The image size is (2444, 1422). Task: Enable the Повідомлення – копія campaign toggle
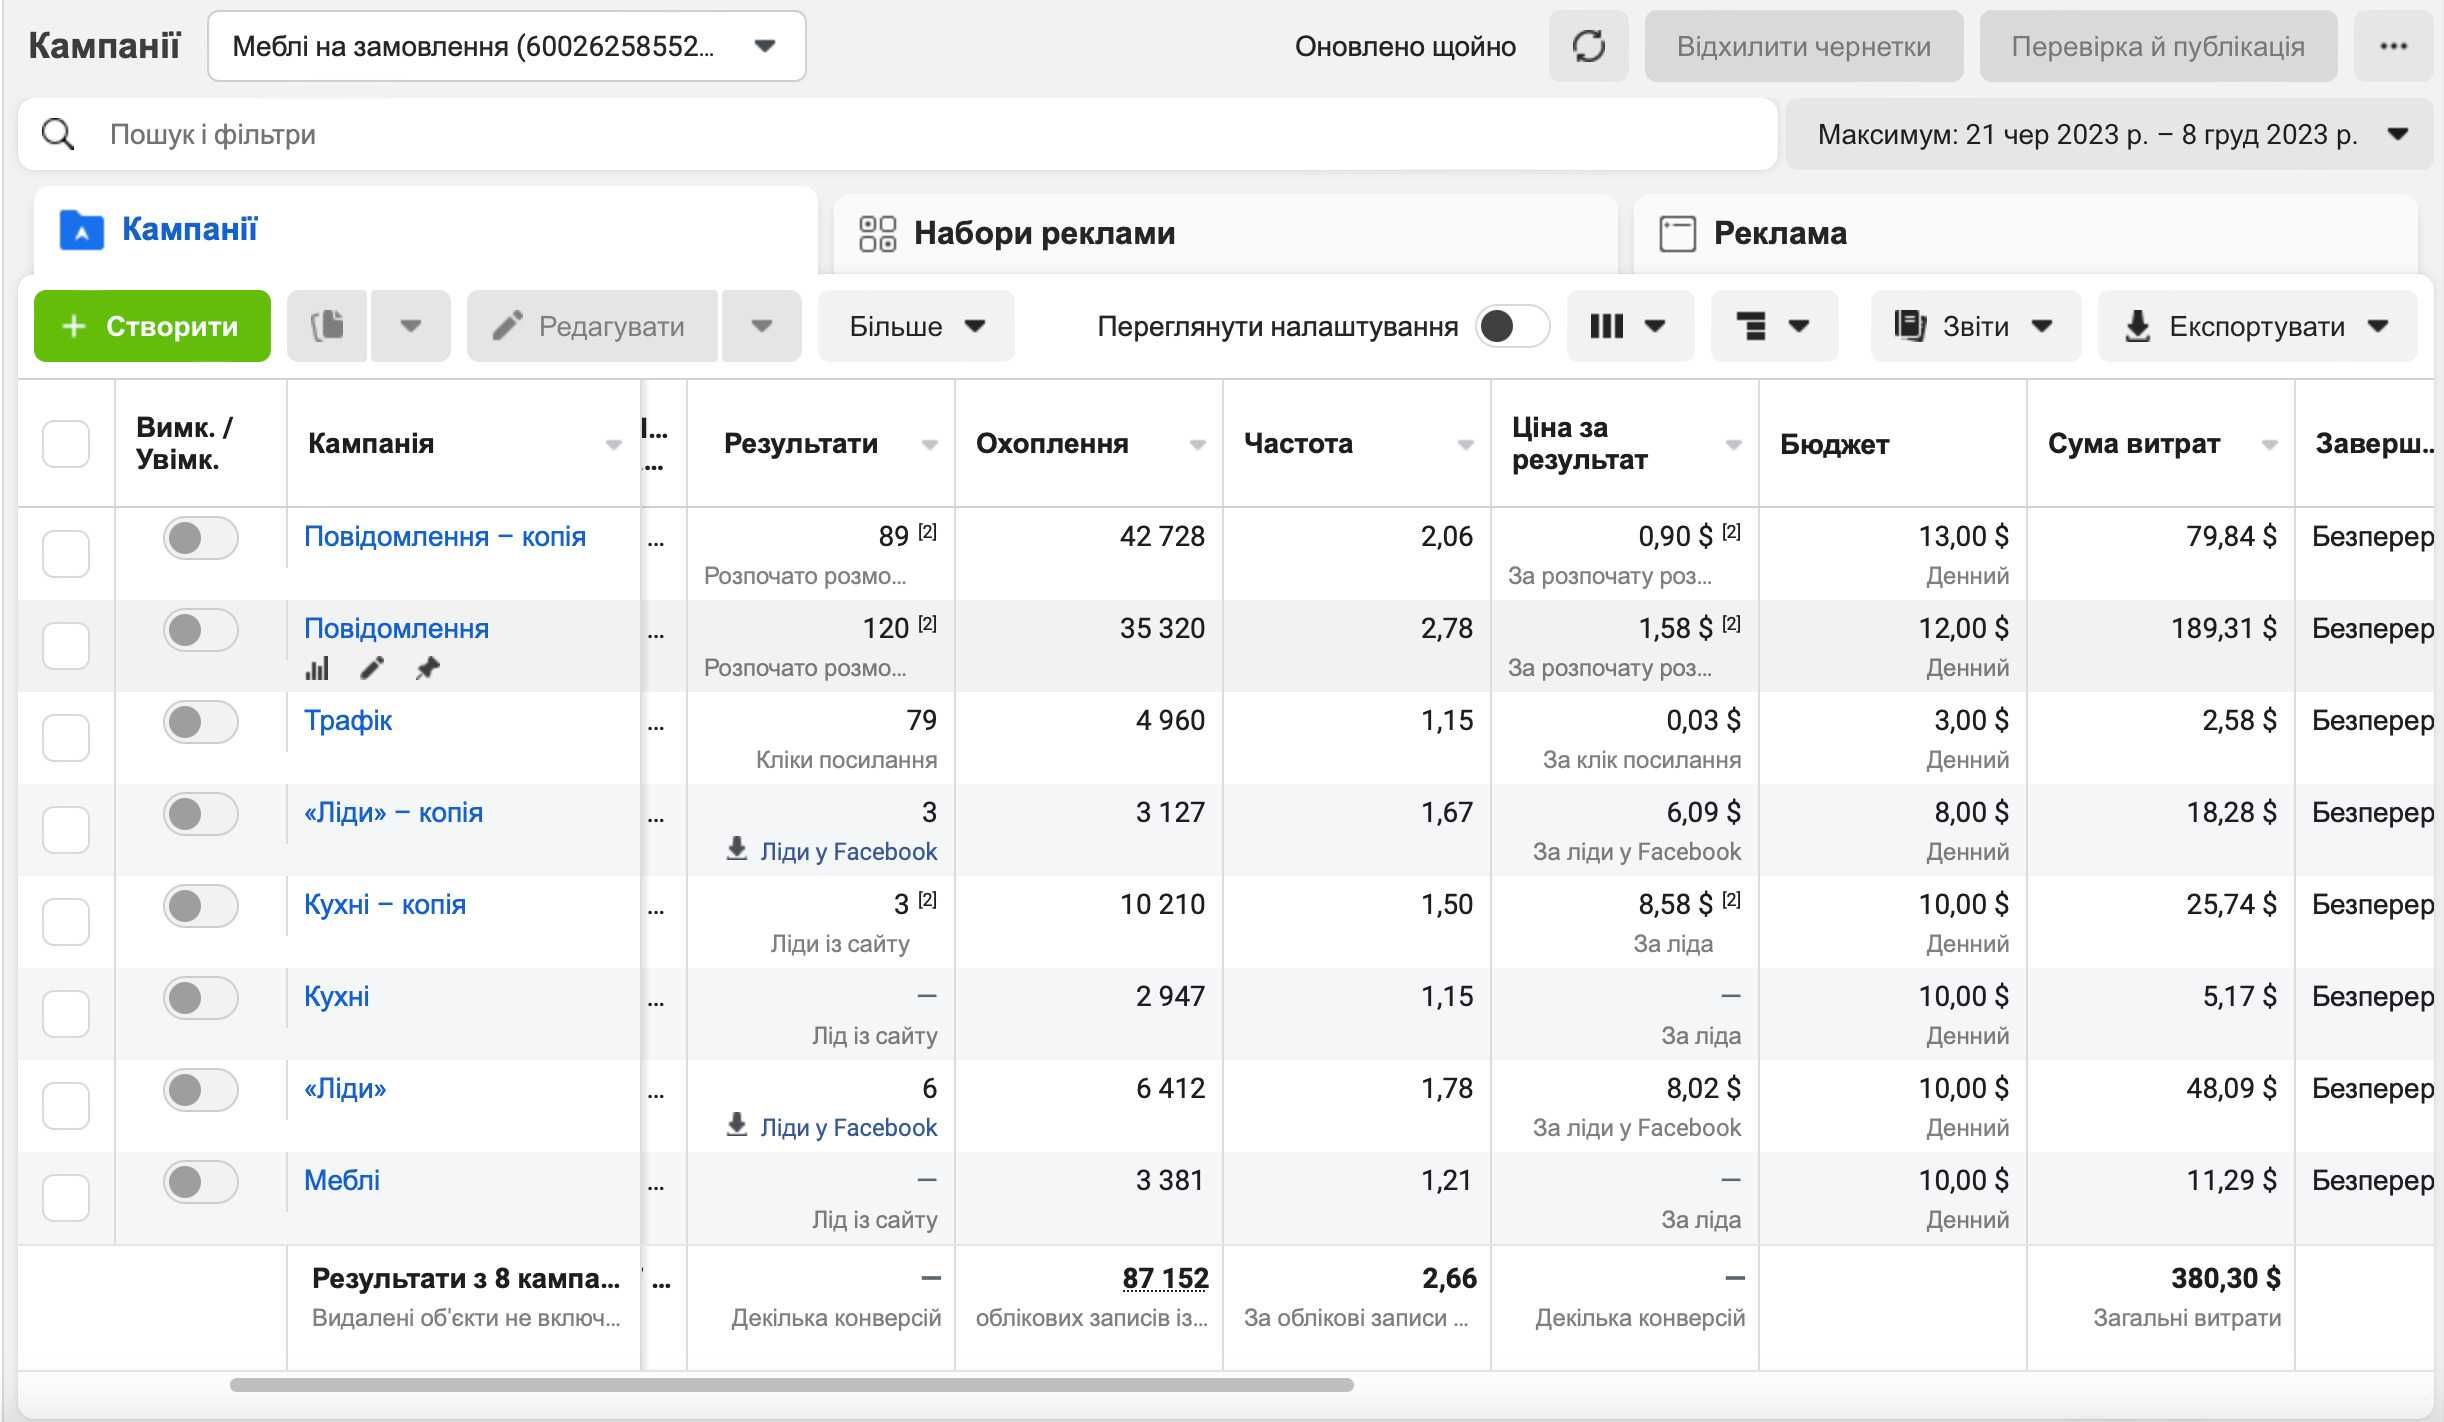click(201, 538)
